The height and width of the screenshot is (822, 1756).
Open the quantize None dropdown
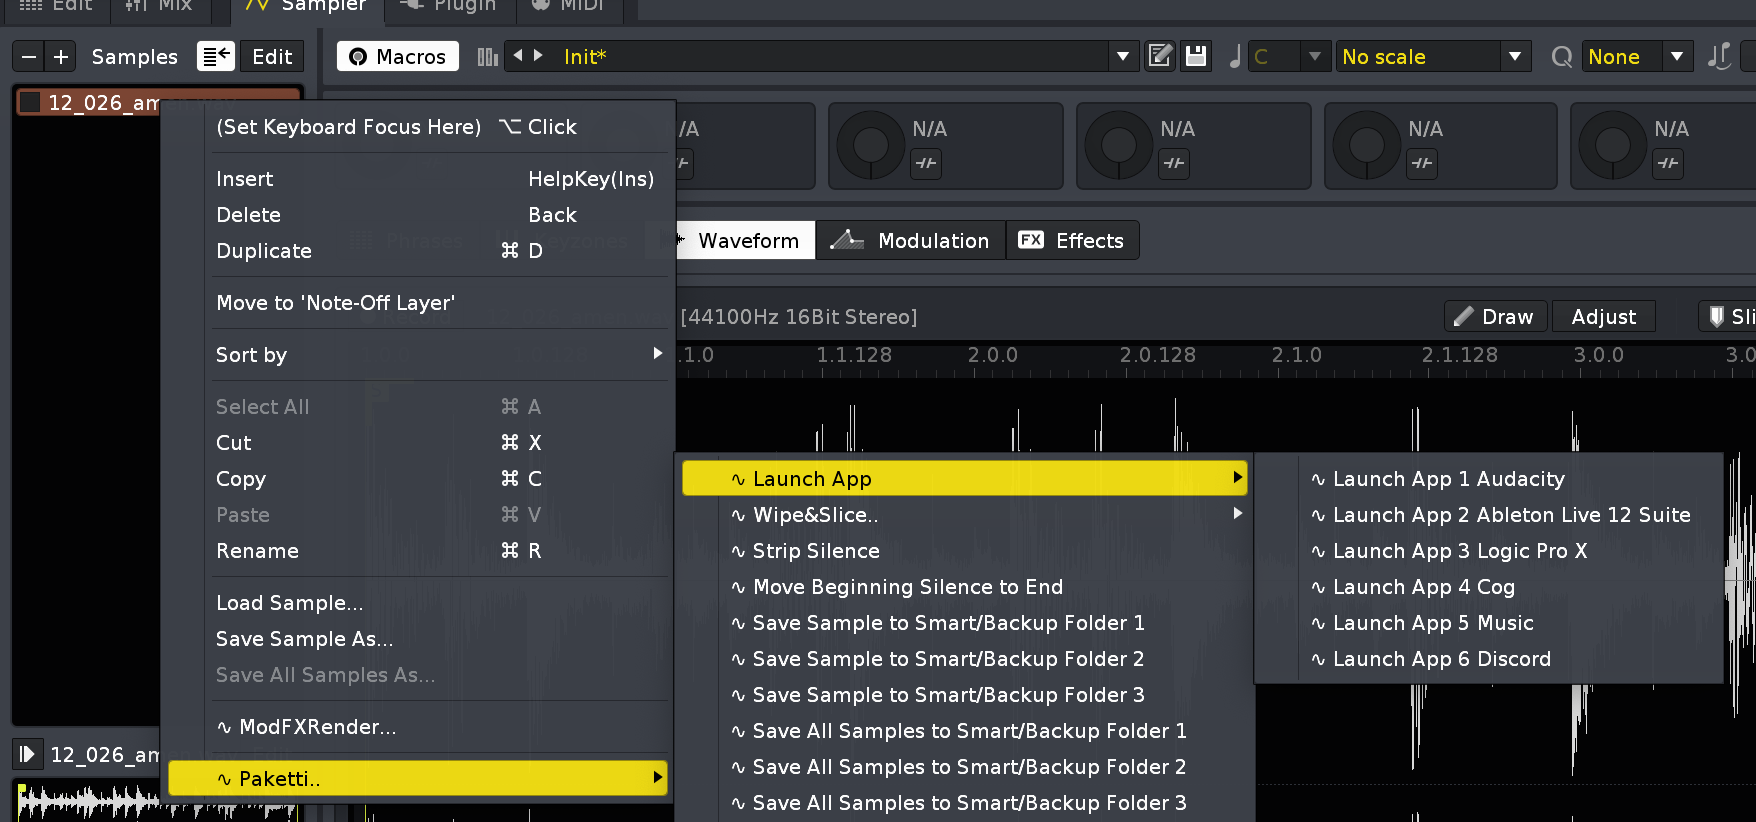[x=1676, y=57]
